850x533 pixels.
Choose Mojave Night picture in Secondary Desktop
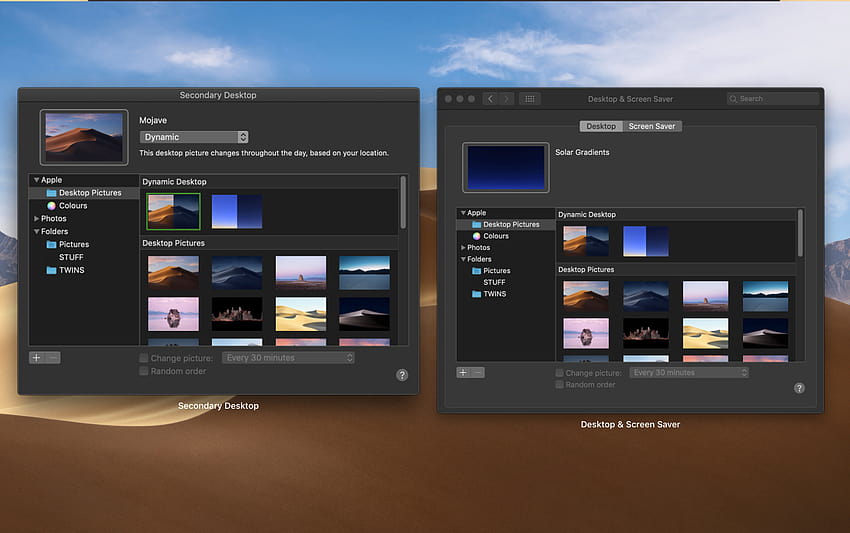click(x=237, y=273)
